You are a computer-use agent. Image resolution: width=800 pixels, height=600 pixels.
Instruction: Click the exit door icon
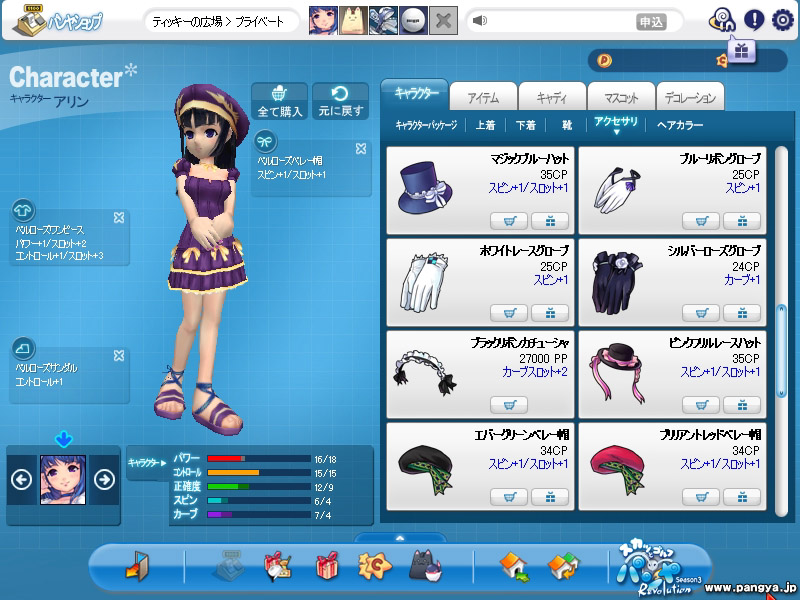(x=137, y=565)
